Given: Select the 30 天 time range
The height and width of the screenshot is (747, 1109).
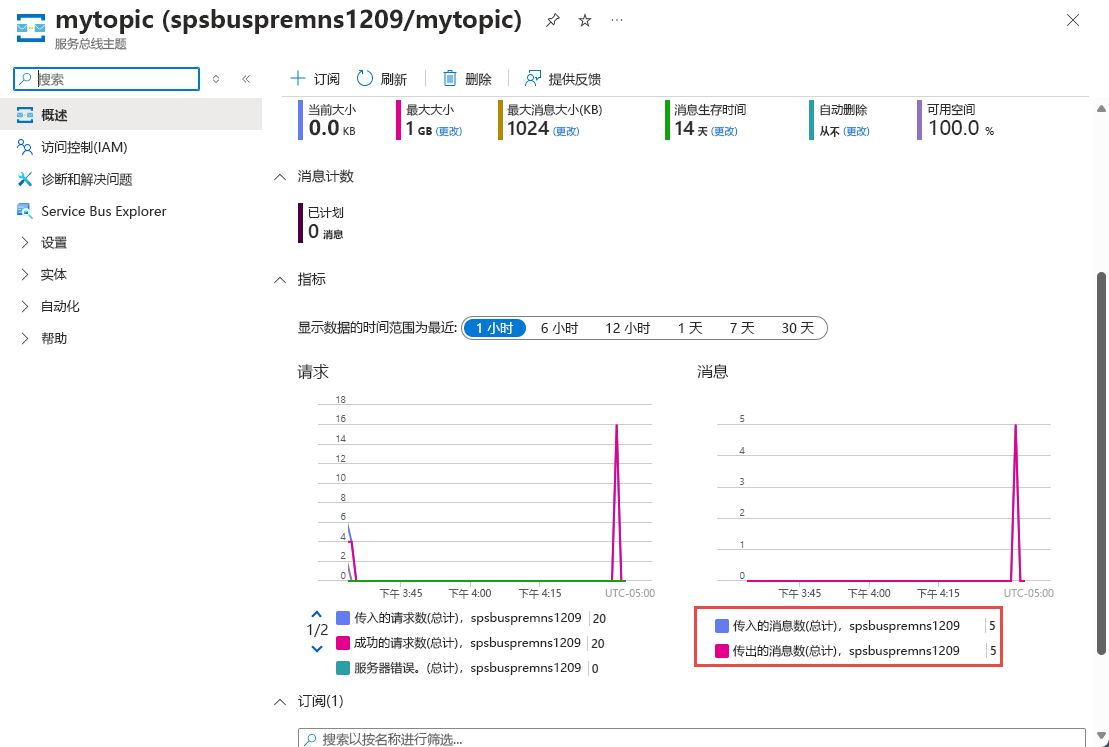Looking at the screenshot, I should pos(798,328).
